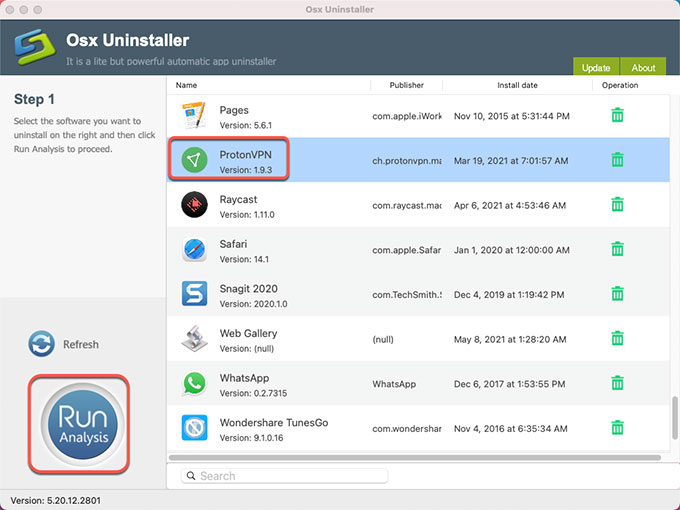Select the Raycast name text
This screenshot has width=680, height=510.
coord(238,199)
